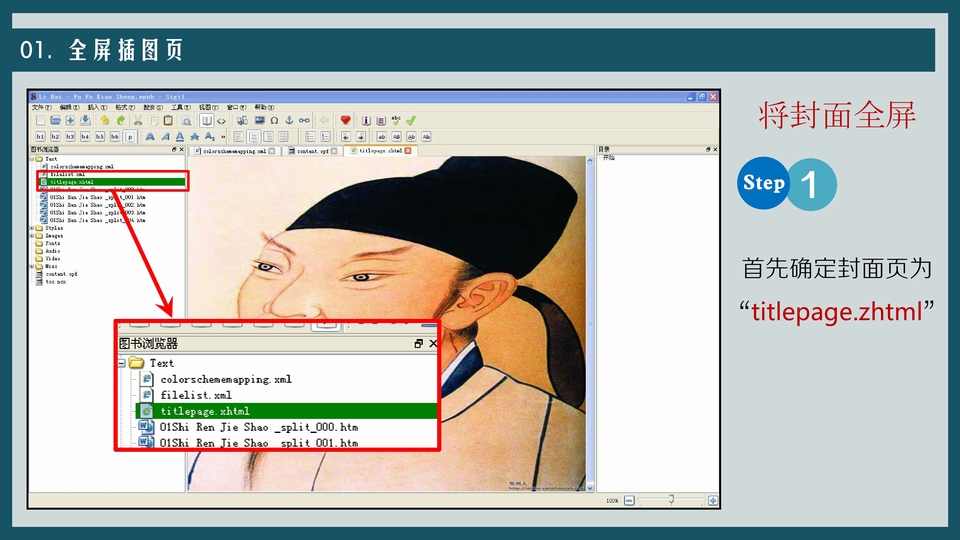Expand the Styles folder in Book Browser
This screenshot has width=960, height=540.
(32, 228)
